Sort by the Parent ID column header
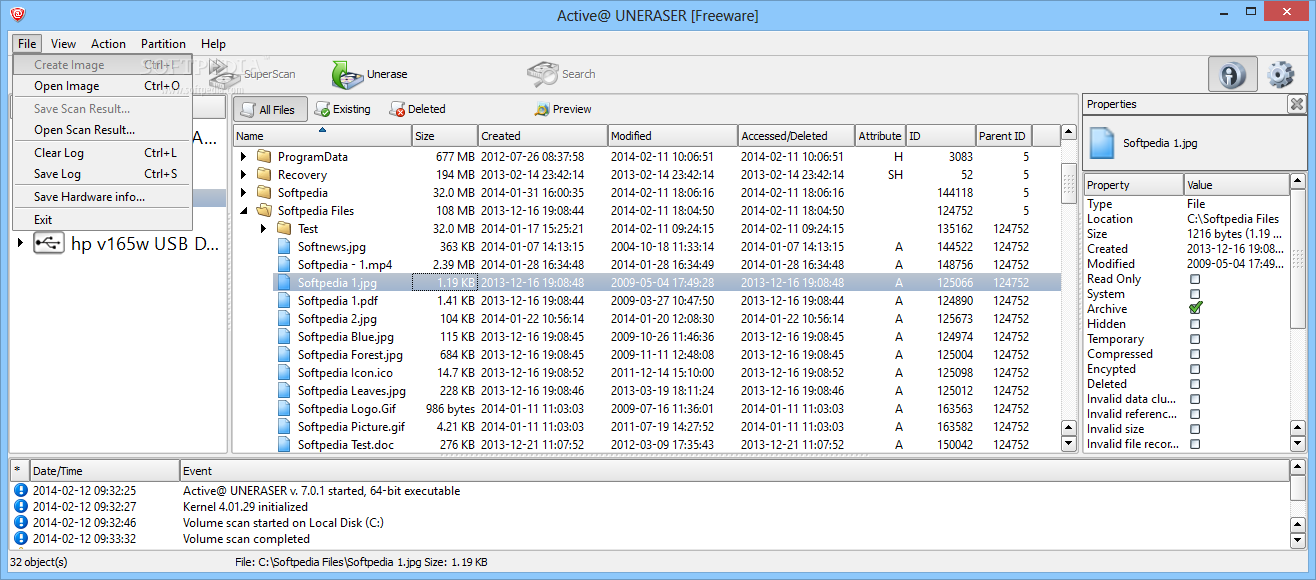Screen dimensions: 1316x580 pos(1003,136)
